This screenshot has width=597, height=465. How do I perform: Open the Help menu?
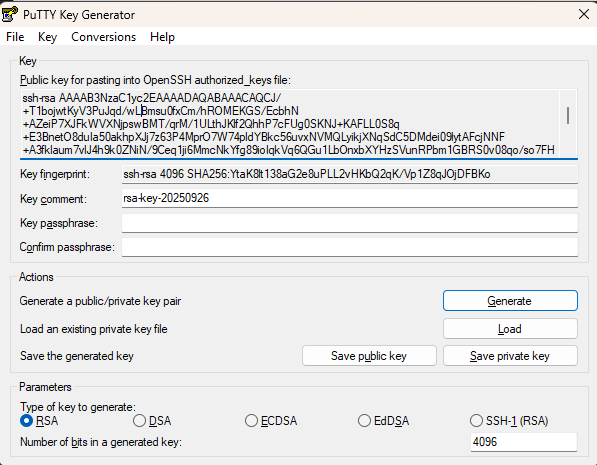(x=162, y=37)
